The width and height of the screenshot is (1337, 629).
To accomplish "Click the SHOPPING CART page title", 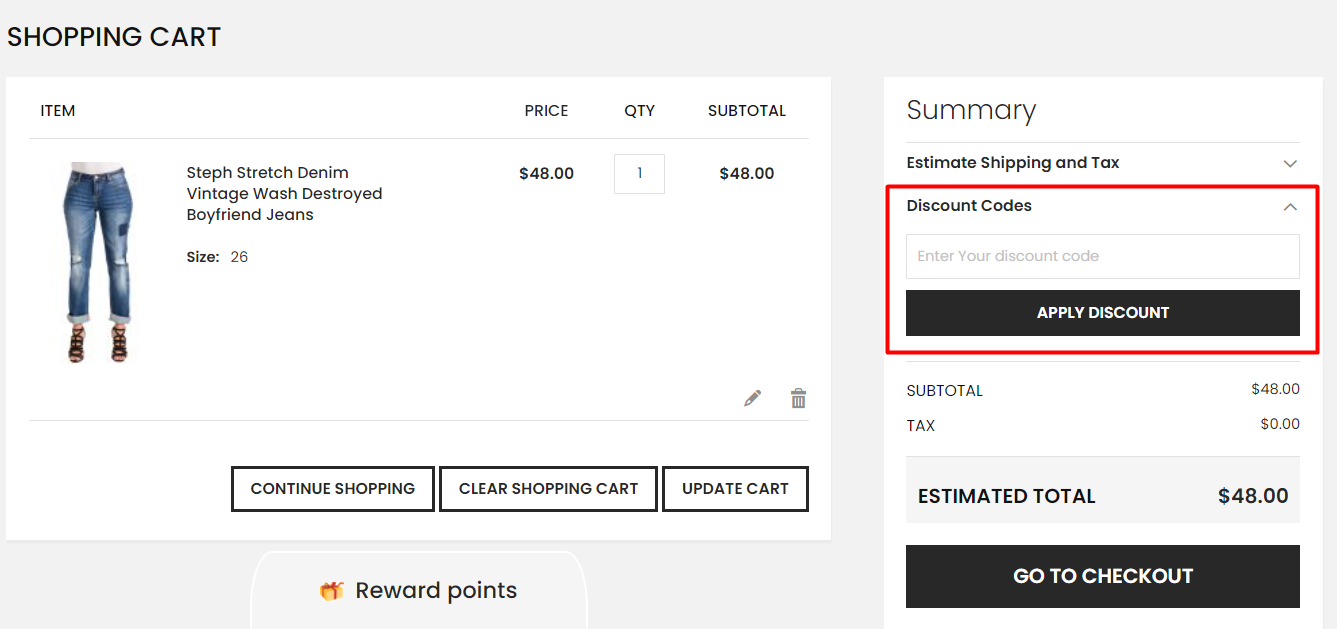I will (x=114, y=37).
